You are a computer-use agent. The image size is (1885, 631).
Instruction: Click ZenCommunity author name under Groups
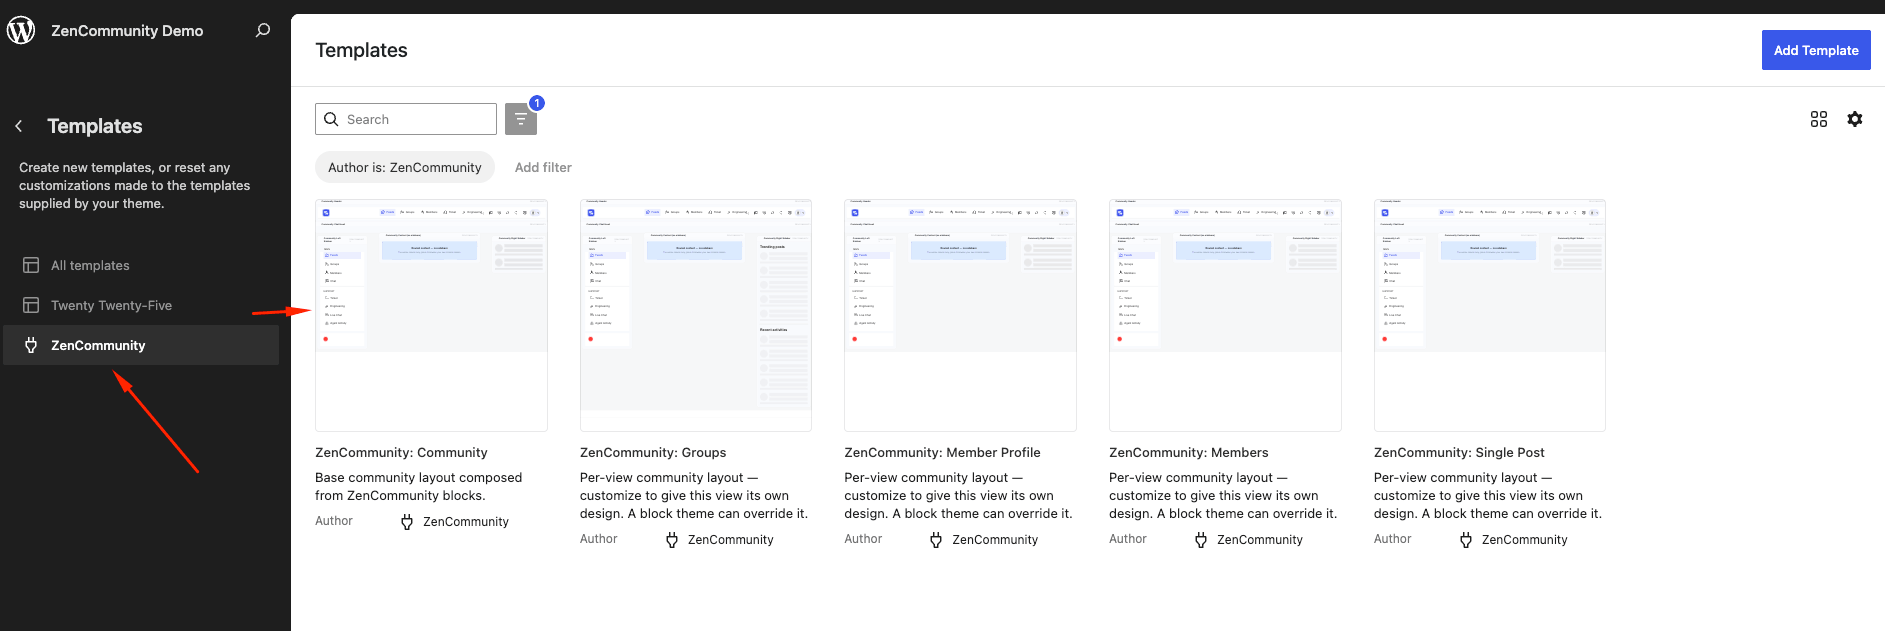point(731,540)
